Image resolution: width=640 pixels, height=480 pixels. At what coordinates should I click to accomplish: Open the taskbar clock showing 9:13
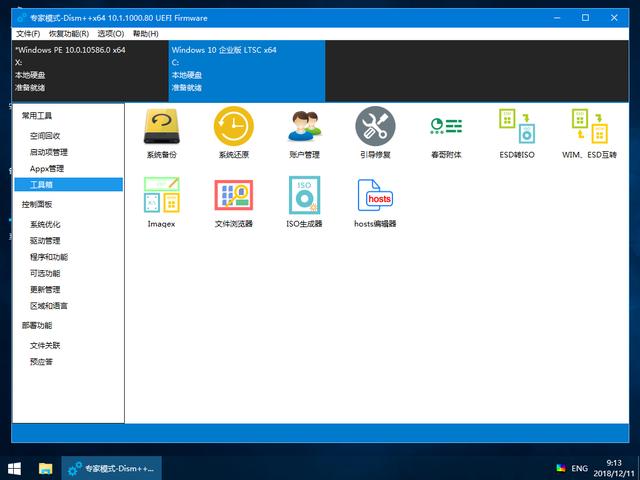coord(614,468)
